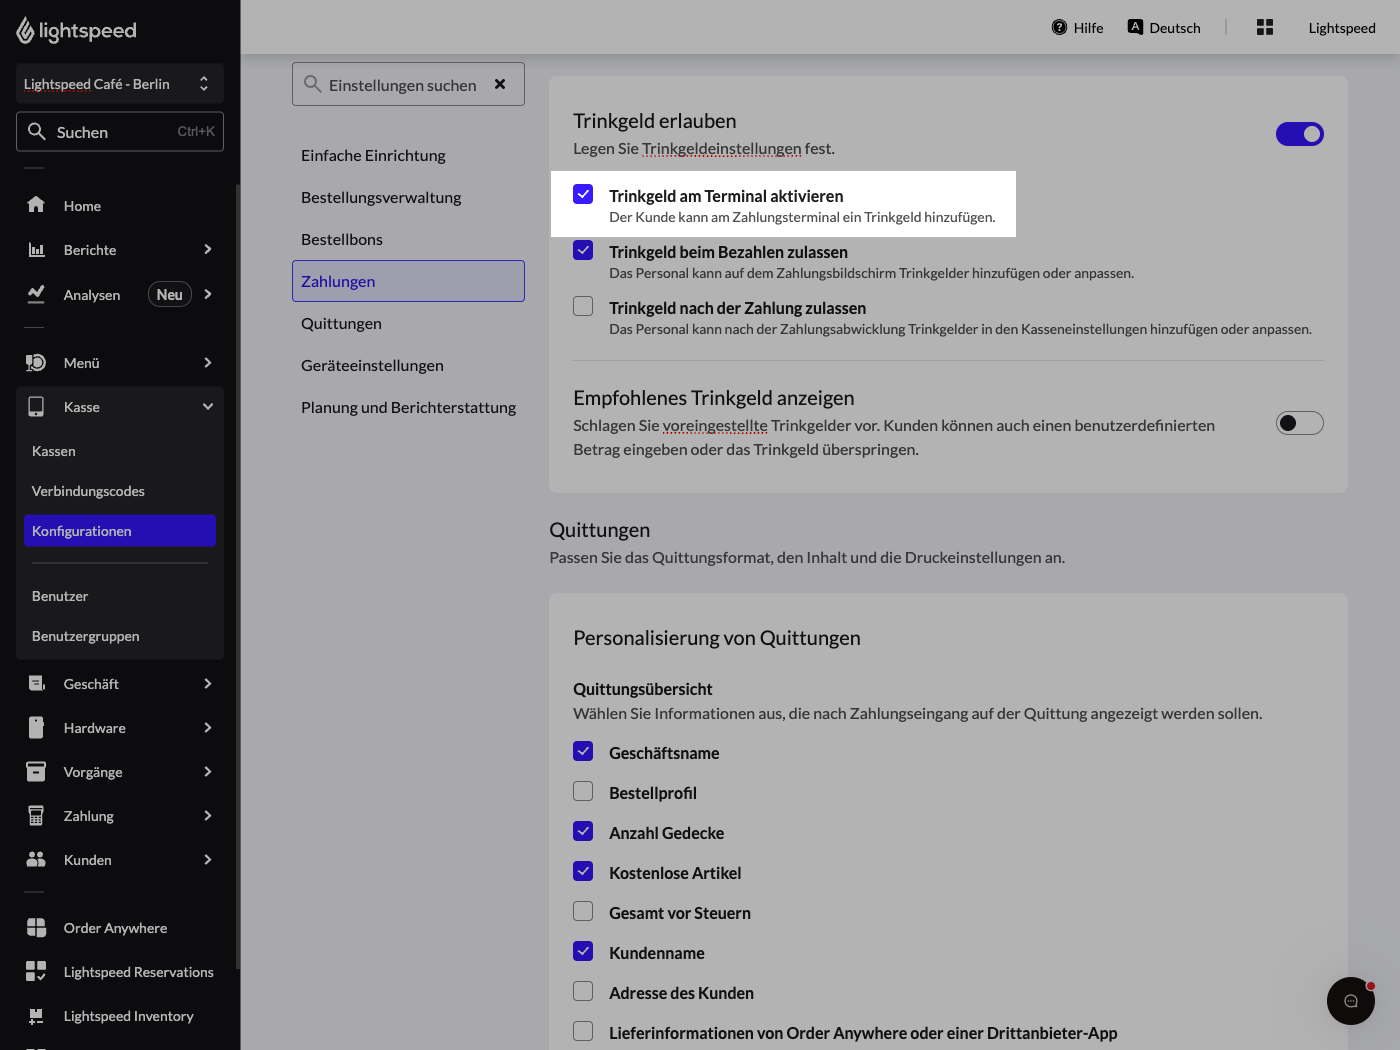Click the magnifier icon in Einstellungen suchen

(313, 84)
